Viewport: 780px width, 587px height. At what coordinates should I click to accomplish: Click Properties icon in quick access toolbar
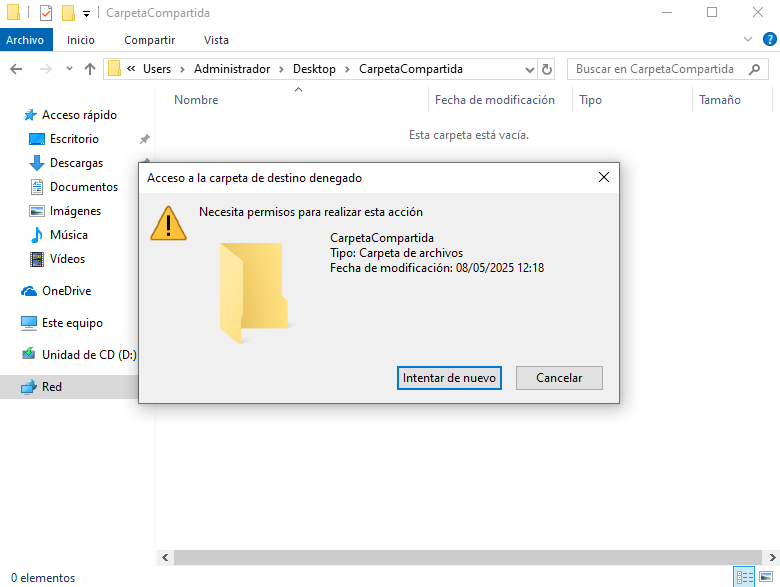[46, 13]
